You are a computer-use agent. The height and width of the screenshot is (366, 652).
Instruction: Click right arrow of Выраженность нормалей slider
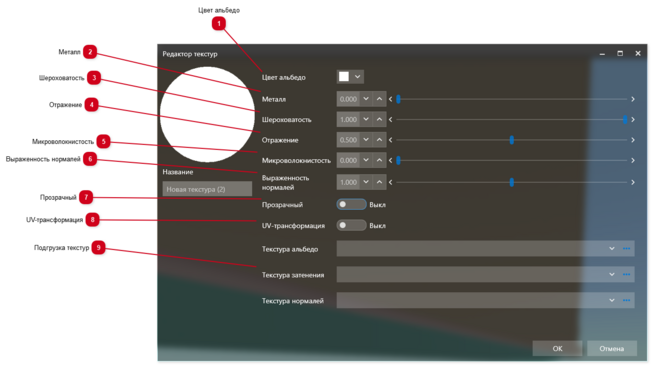pos(633,182)
